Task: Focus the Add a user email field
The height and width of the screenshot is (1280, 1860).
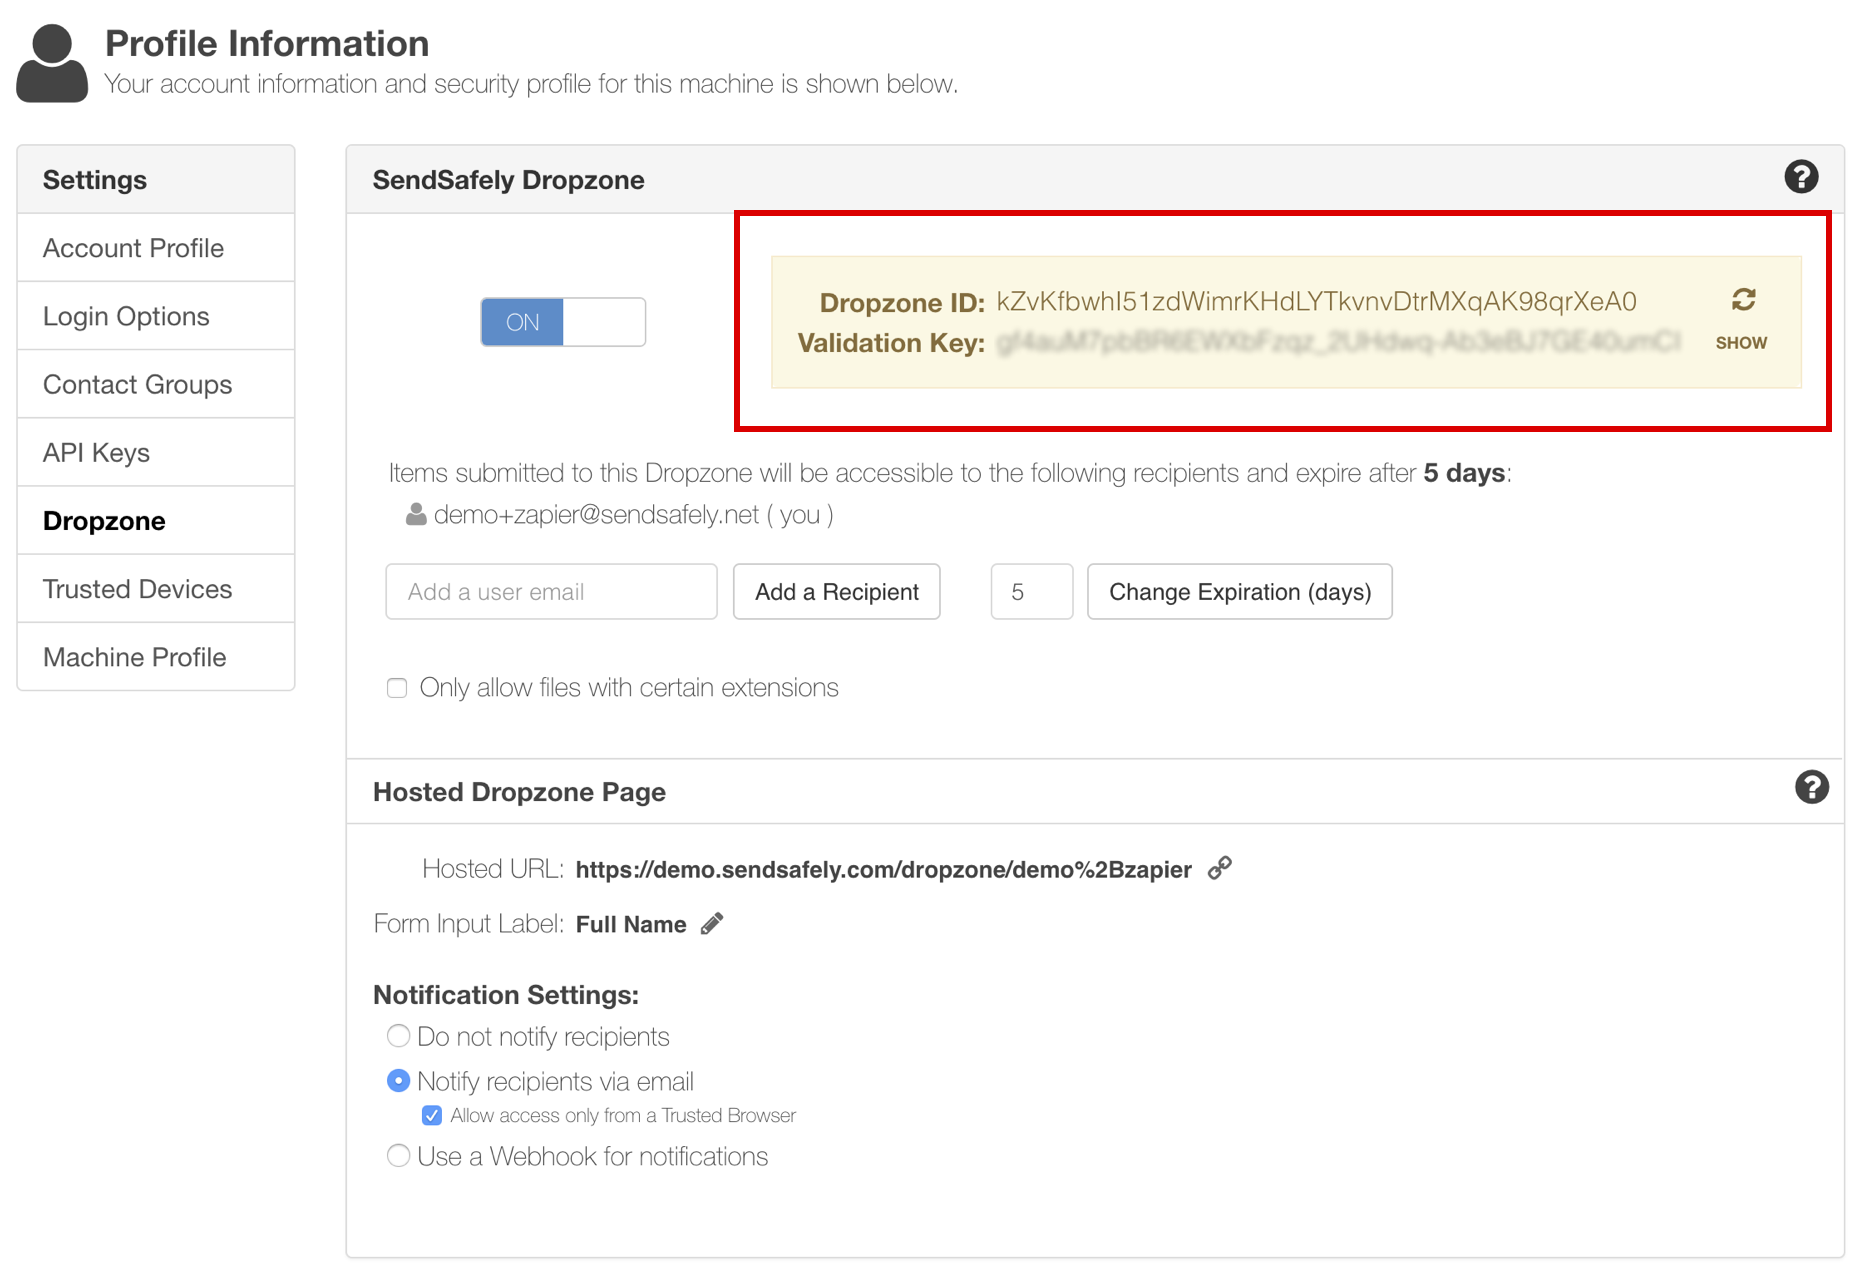Action: coord(551,592)
